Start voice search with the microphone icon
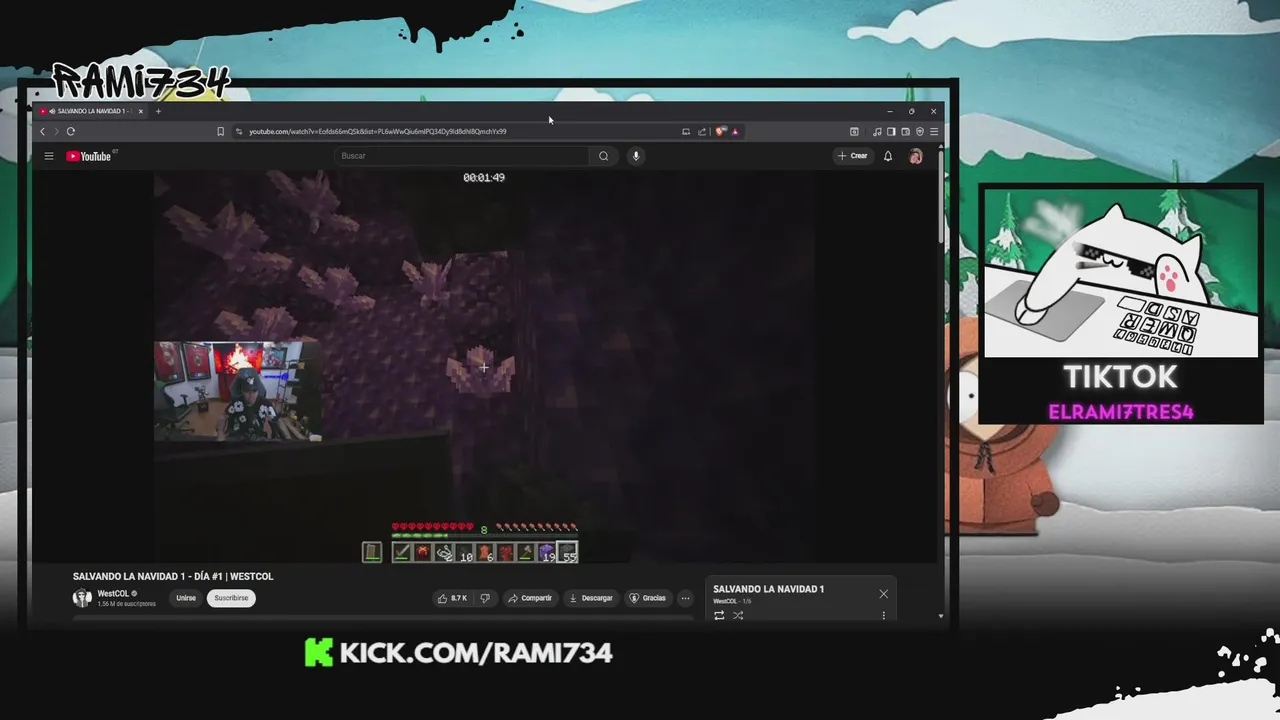Screen dimensions: 1280x720 (635, 156)
